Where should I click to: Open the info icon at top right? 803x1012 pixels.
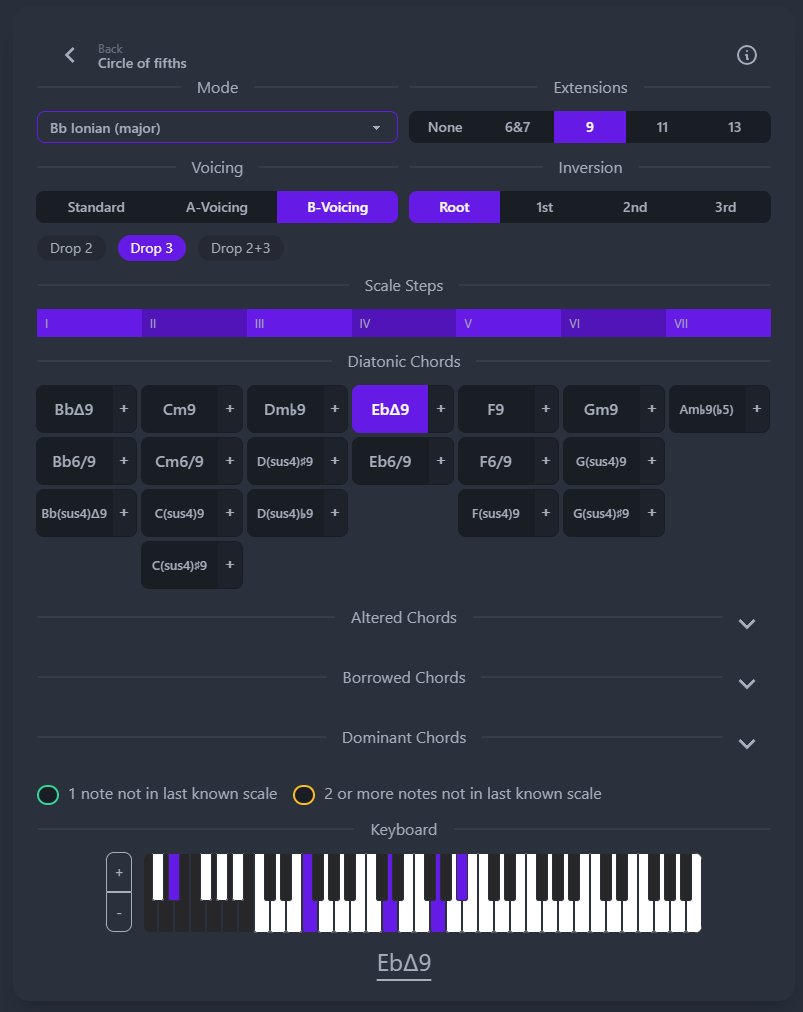747,56
